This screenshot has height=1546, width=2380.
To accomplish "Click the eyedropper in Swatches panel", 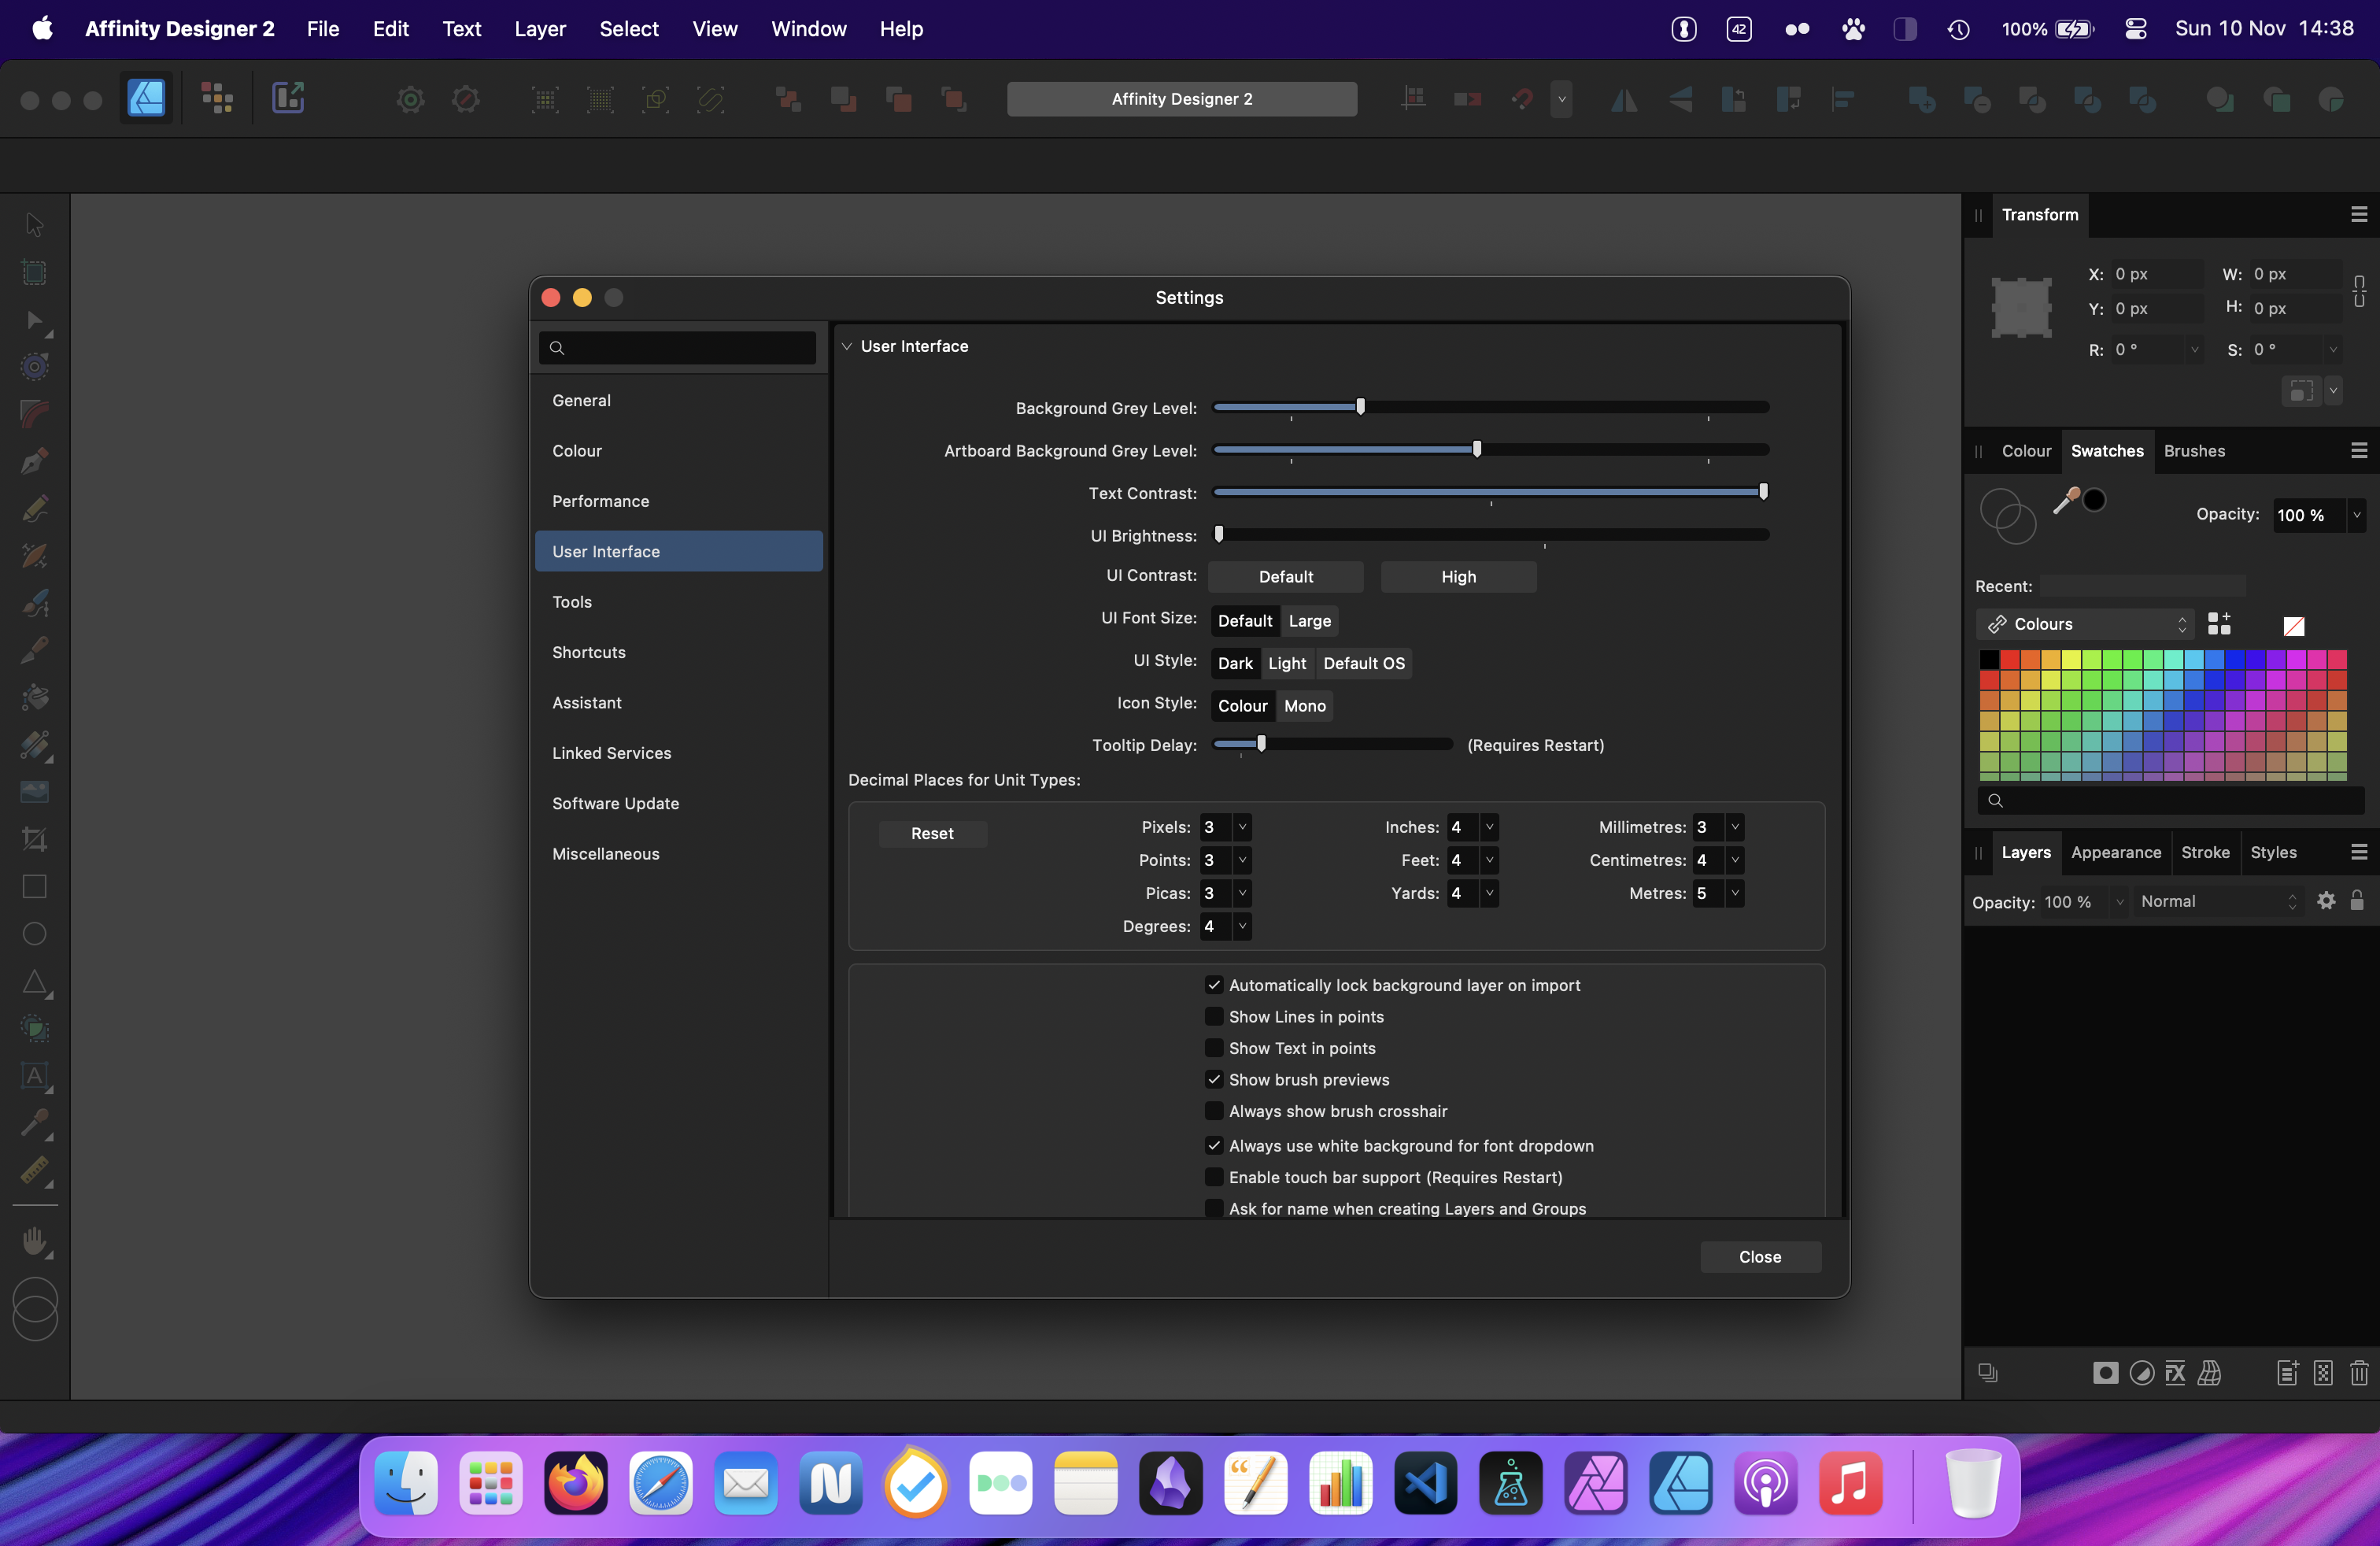I will coord(2065,501).
